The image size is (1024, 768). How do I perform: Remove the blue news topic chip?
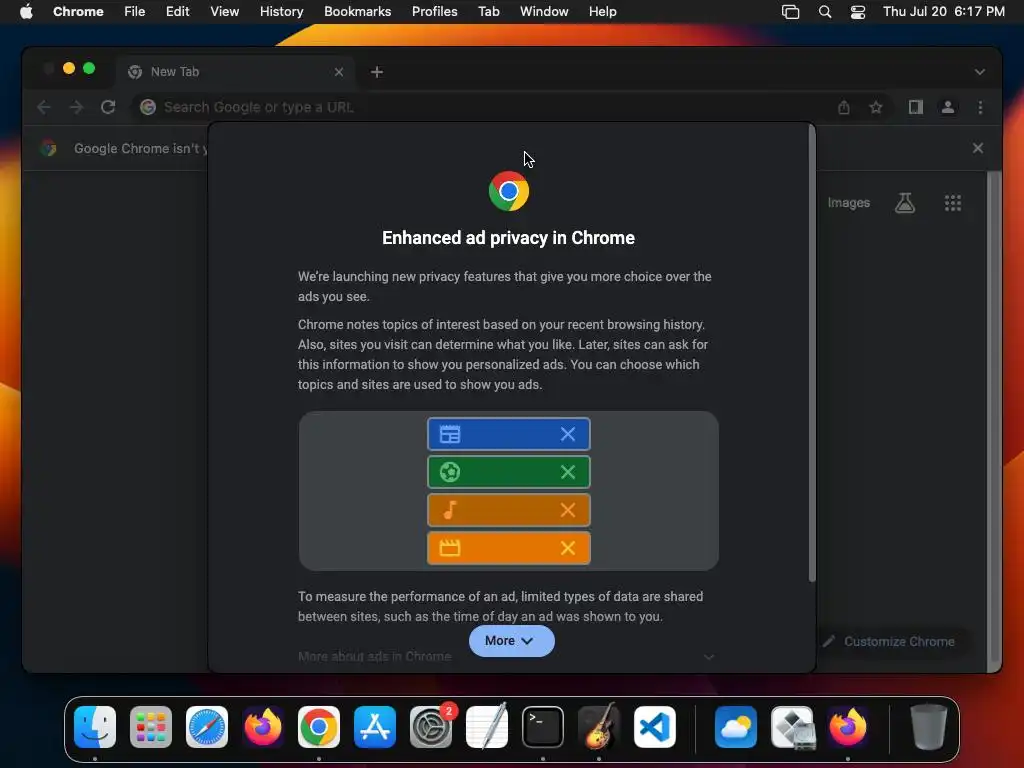(568, 434)
